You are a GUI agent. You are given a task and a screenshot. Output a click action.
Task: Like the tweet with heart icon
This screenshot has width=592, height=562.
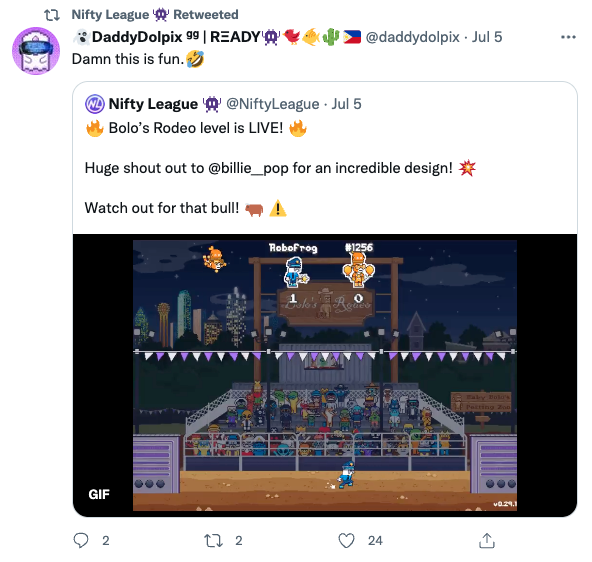point(346,540)
